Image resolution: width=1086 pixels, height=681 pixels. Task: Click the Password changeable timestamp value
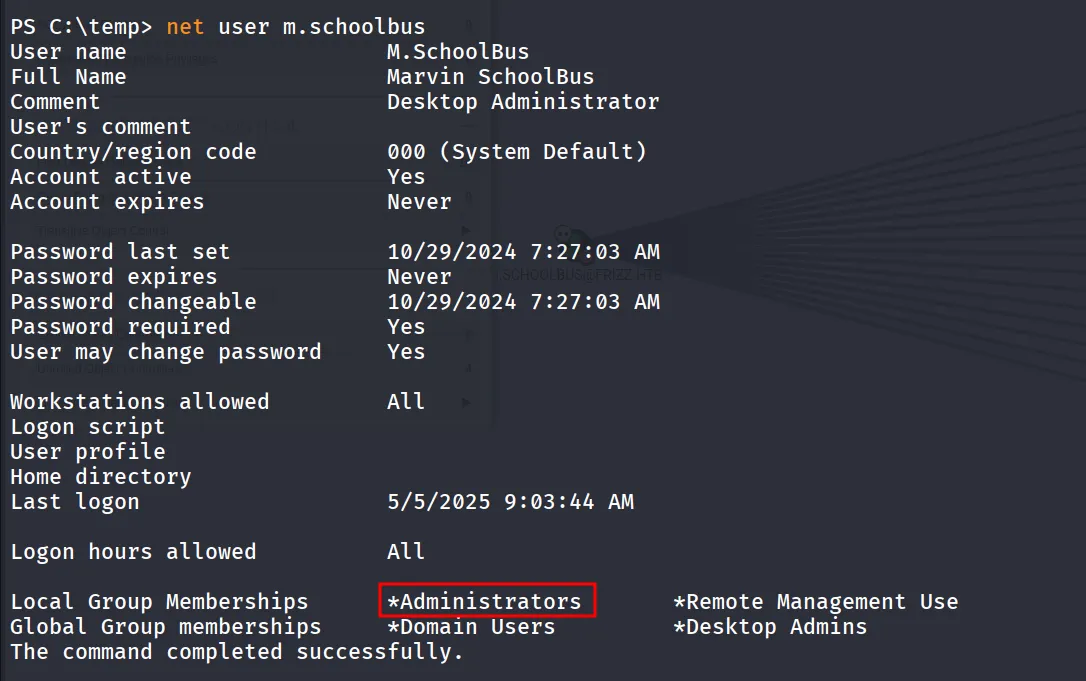(523, 301)
